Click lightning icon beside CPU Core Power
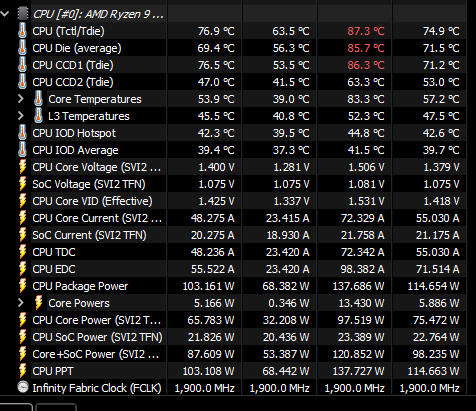The height and width of the screenshot is (411, 476). 22,320
